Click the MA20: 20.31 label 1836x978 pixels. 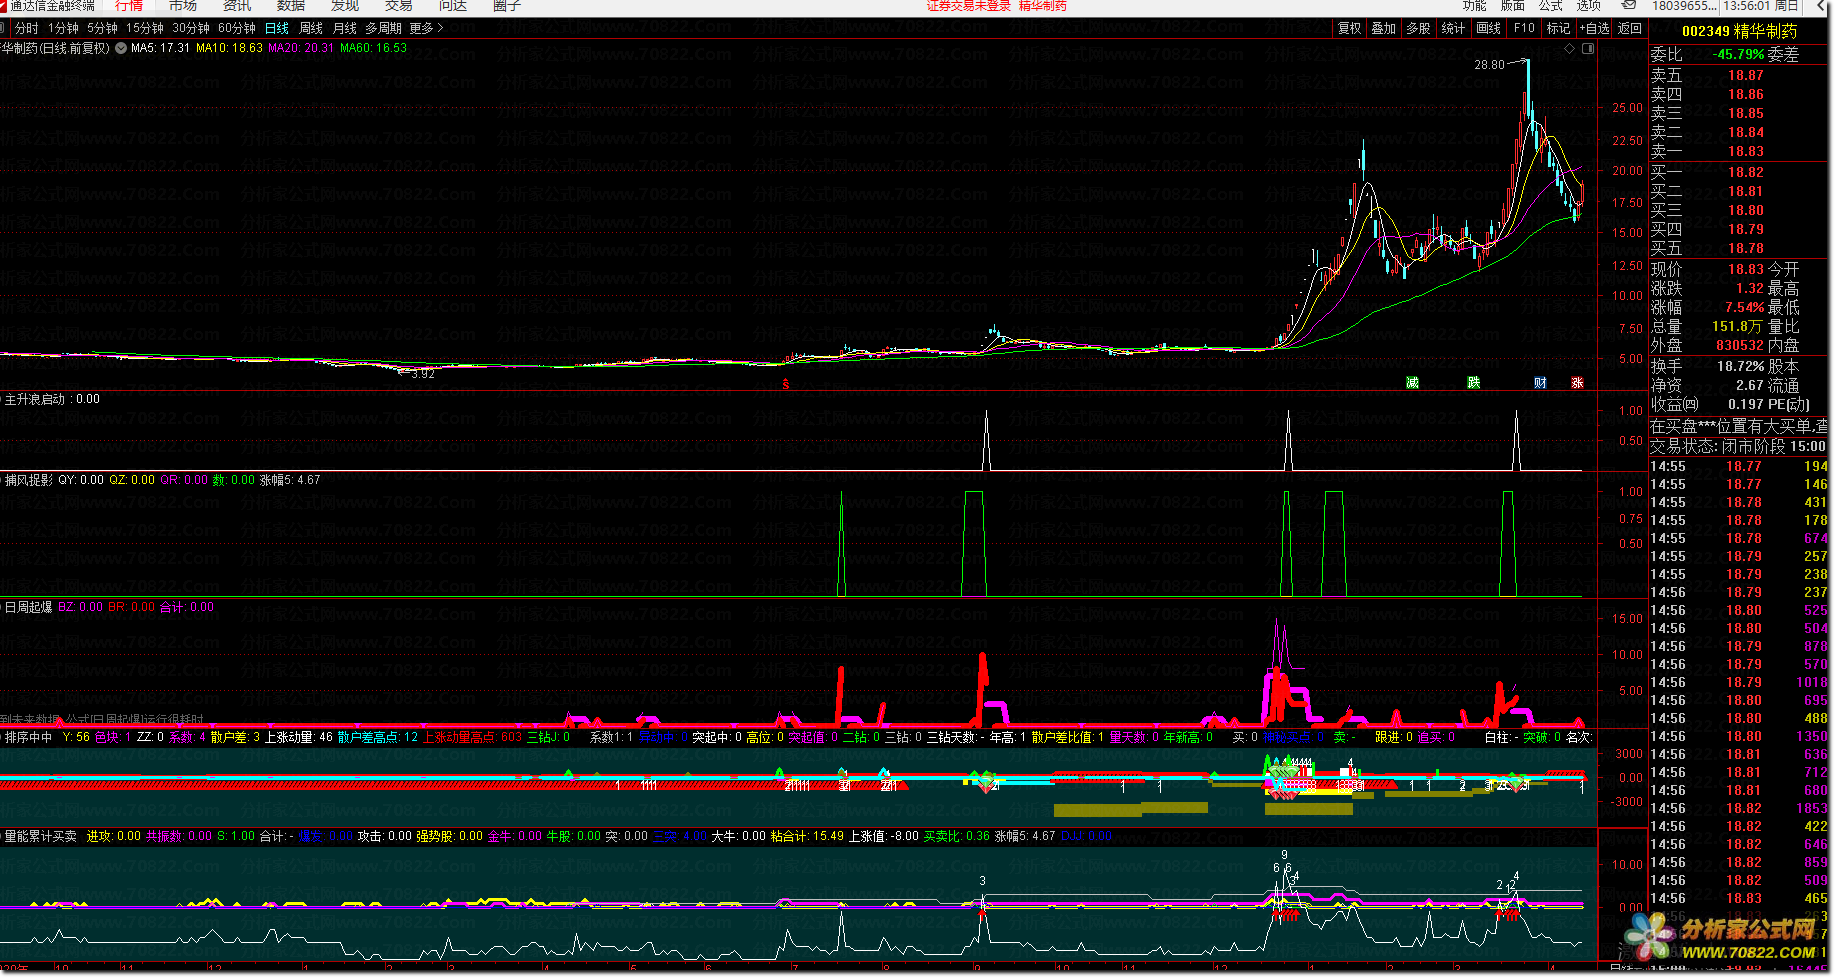[301, 48]
